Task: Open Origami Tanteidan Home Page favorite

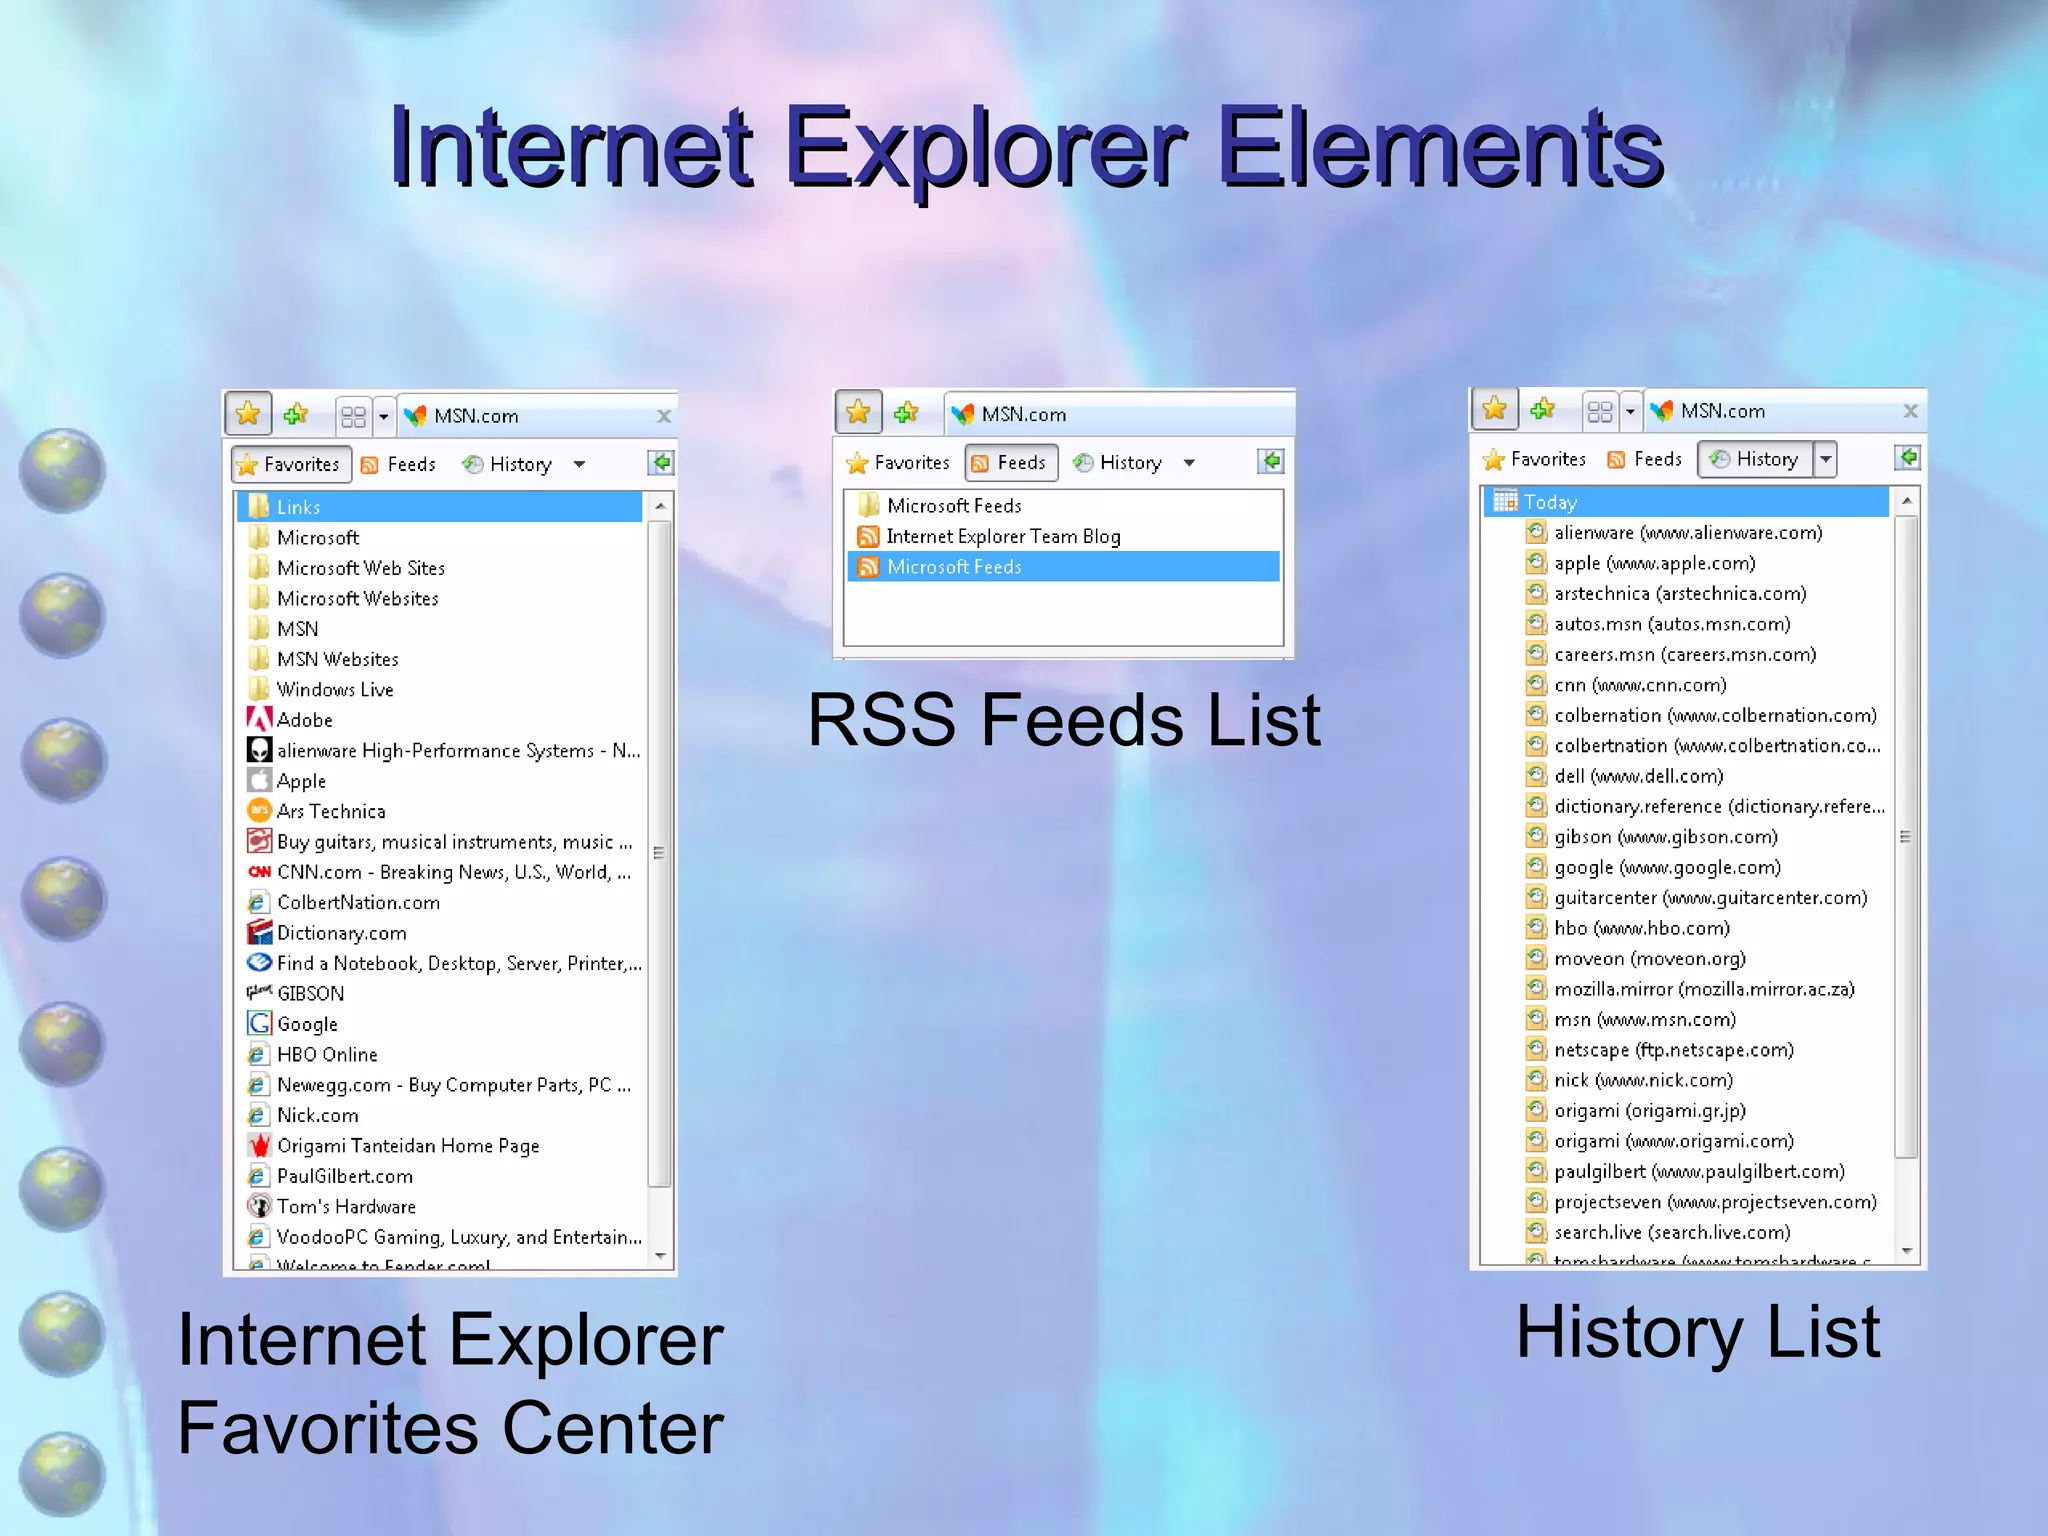Action: (440, 1146)
